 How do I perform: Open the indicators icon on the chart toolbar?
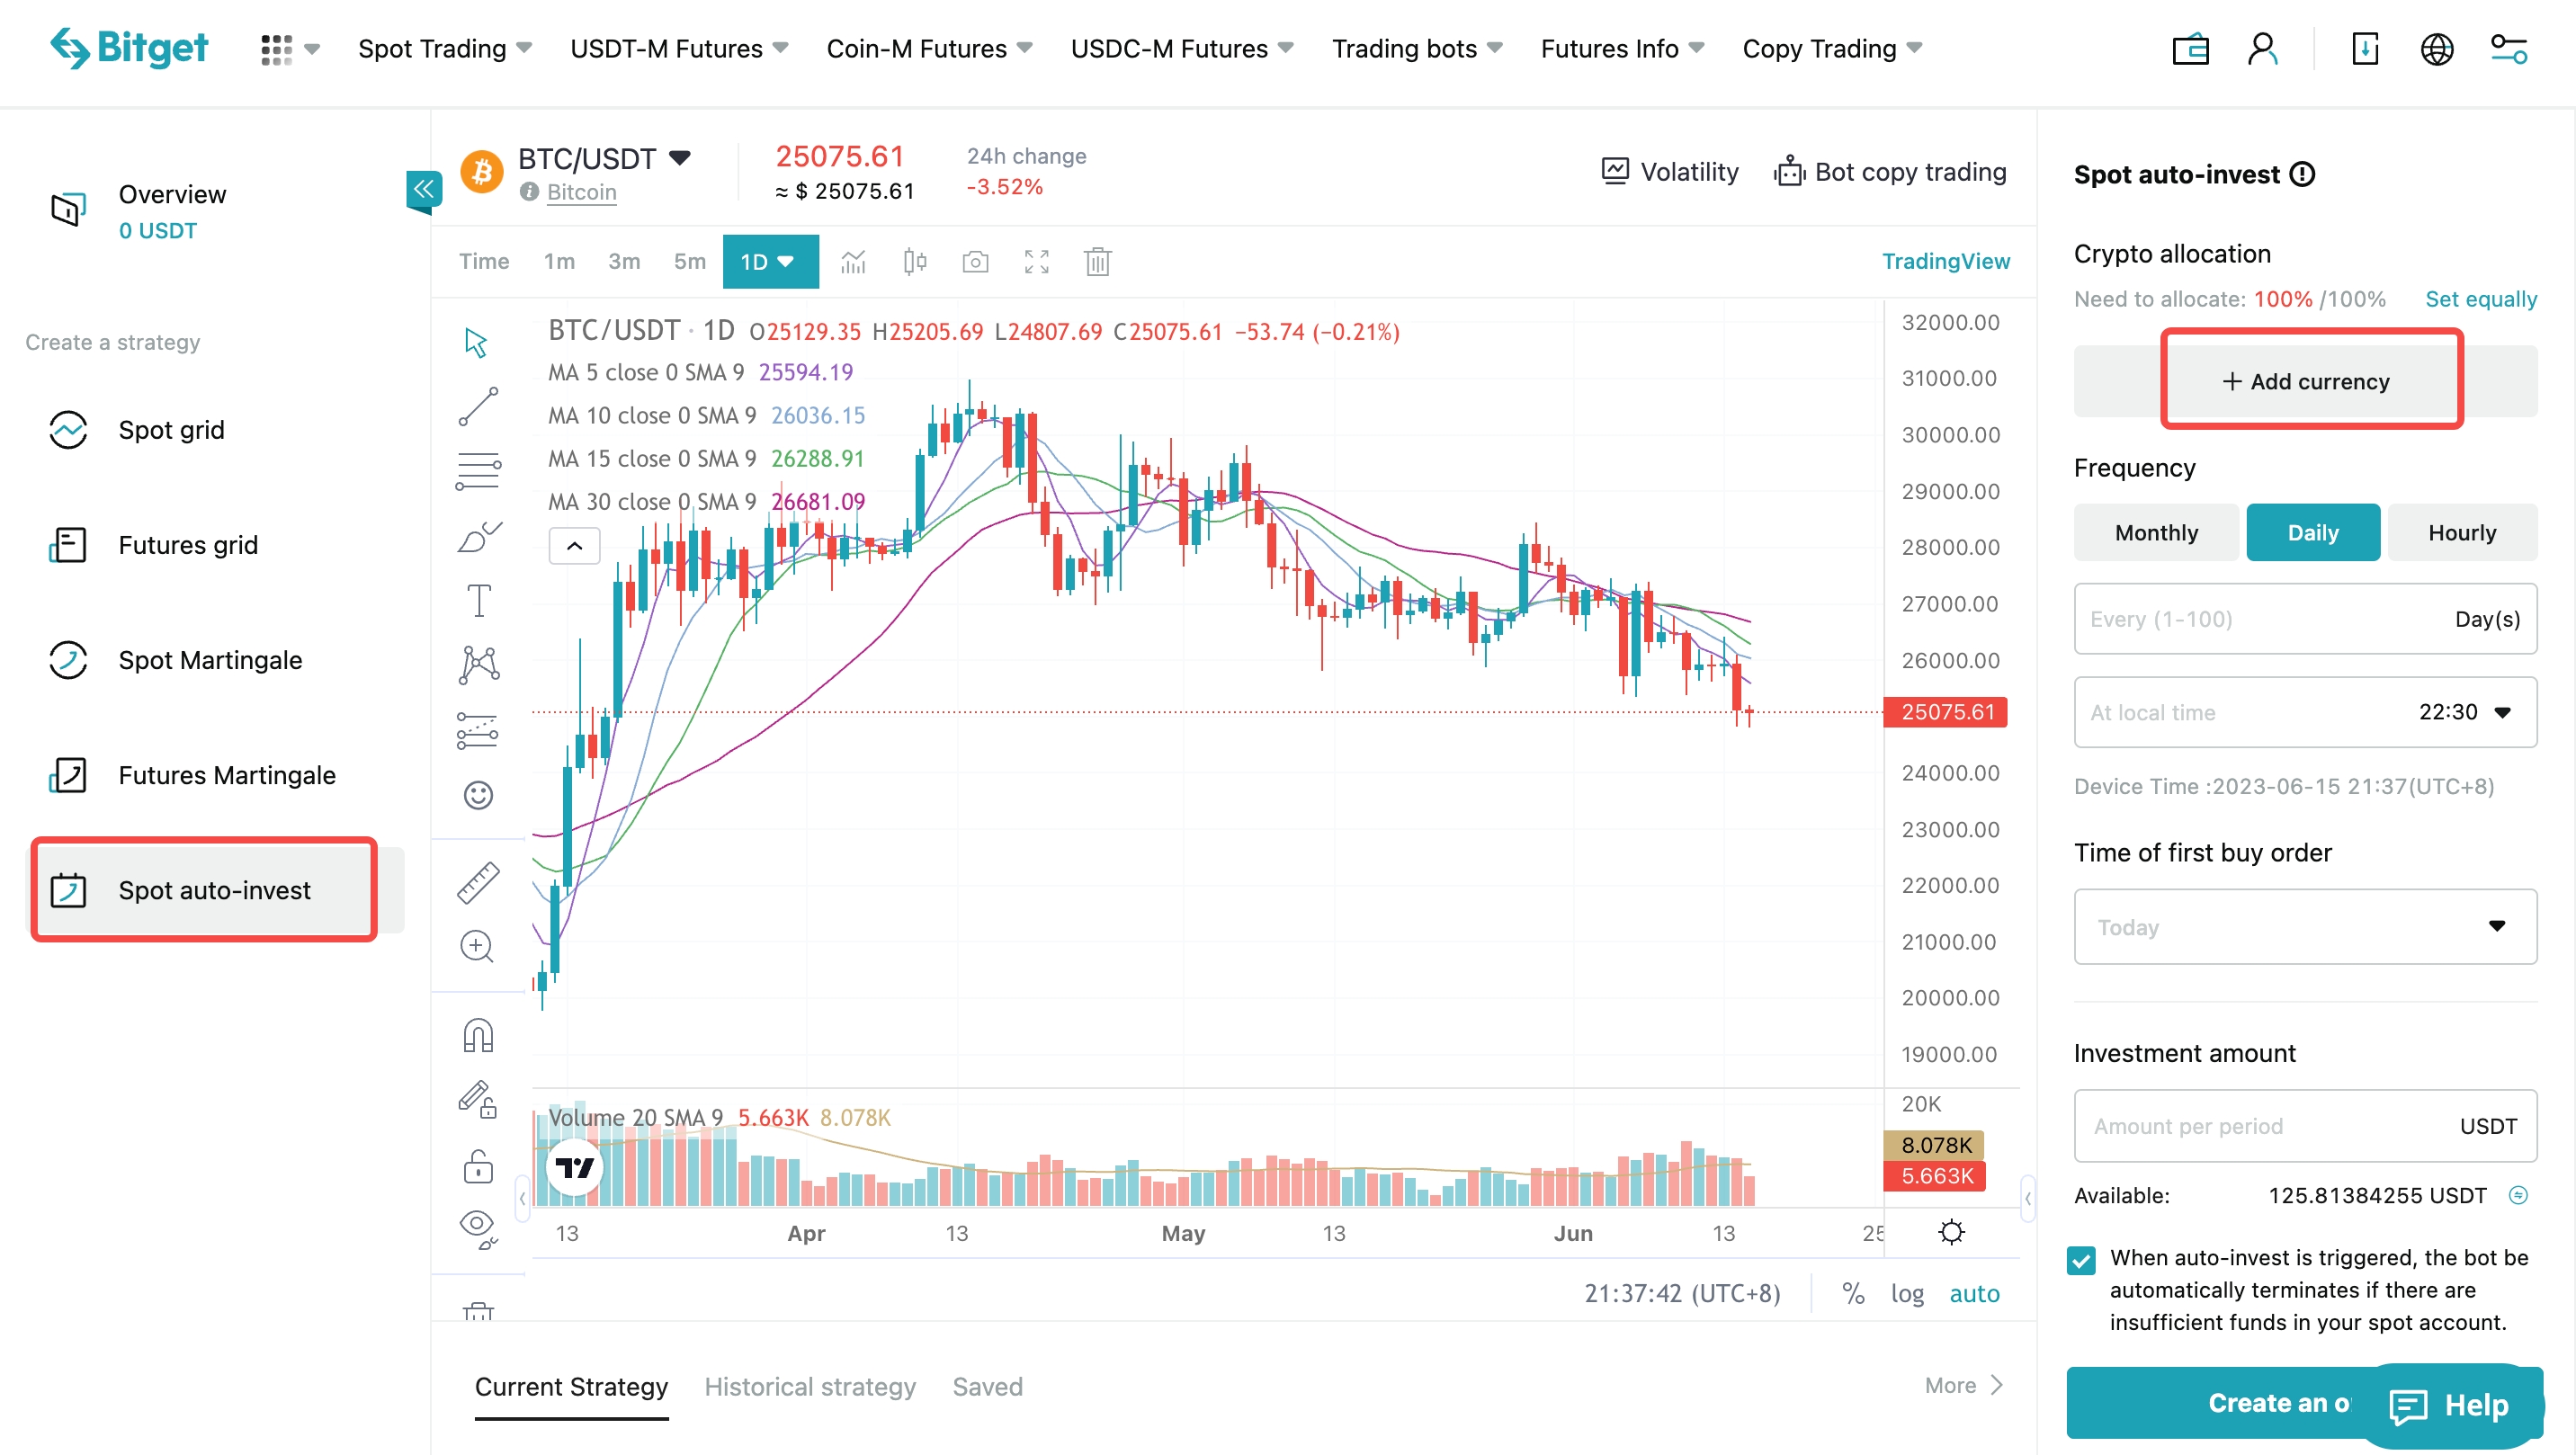pyautogui.click(x=853, y=261)
